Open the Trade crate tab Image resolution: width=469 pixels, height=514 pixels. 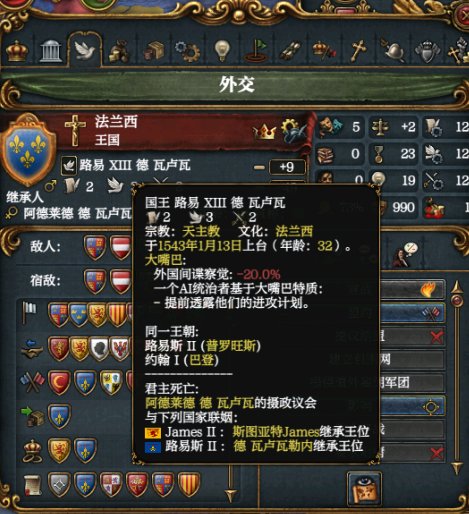click(154, 51)
